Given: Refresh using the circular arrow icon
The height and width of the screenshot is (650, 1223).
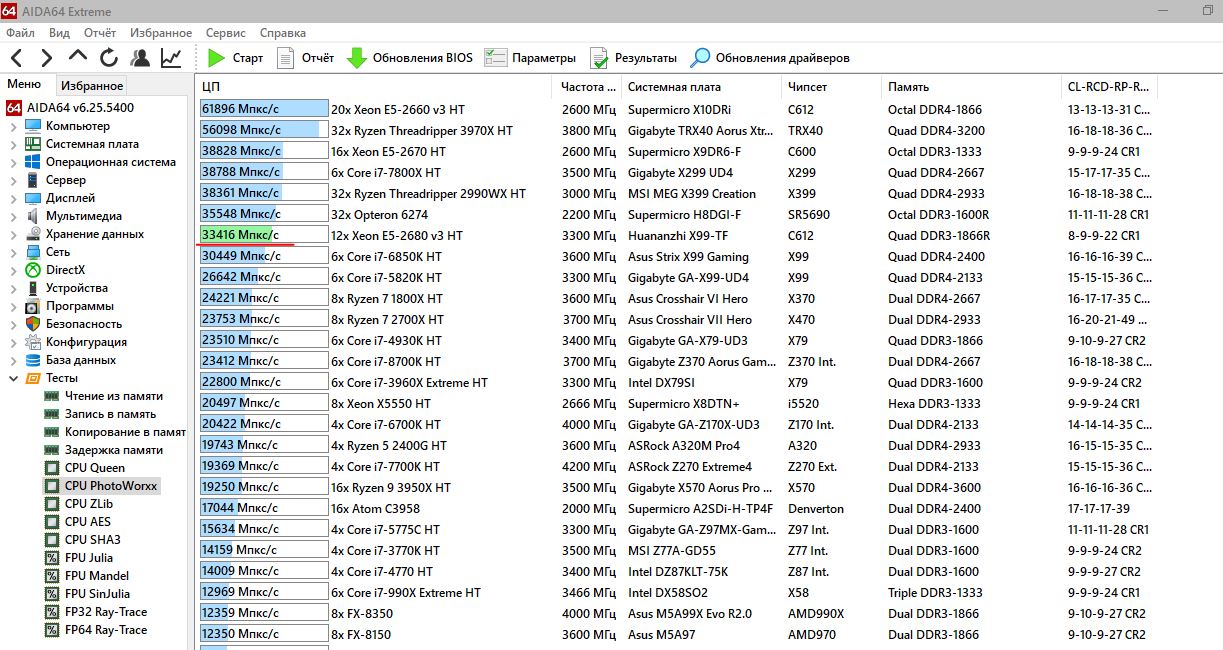Looking at the screenshot, I should coord(109,58).
